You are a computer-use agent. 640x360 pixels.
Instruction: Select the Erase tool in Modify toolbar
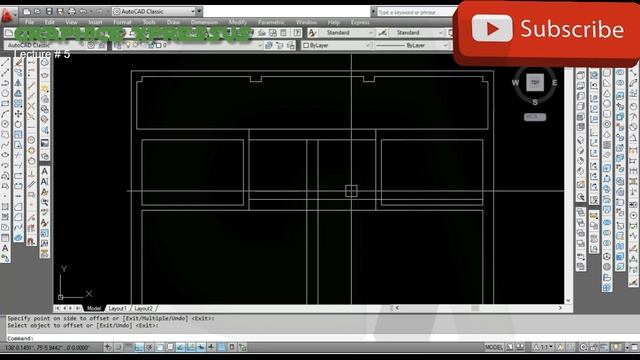(18, 63)
